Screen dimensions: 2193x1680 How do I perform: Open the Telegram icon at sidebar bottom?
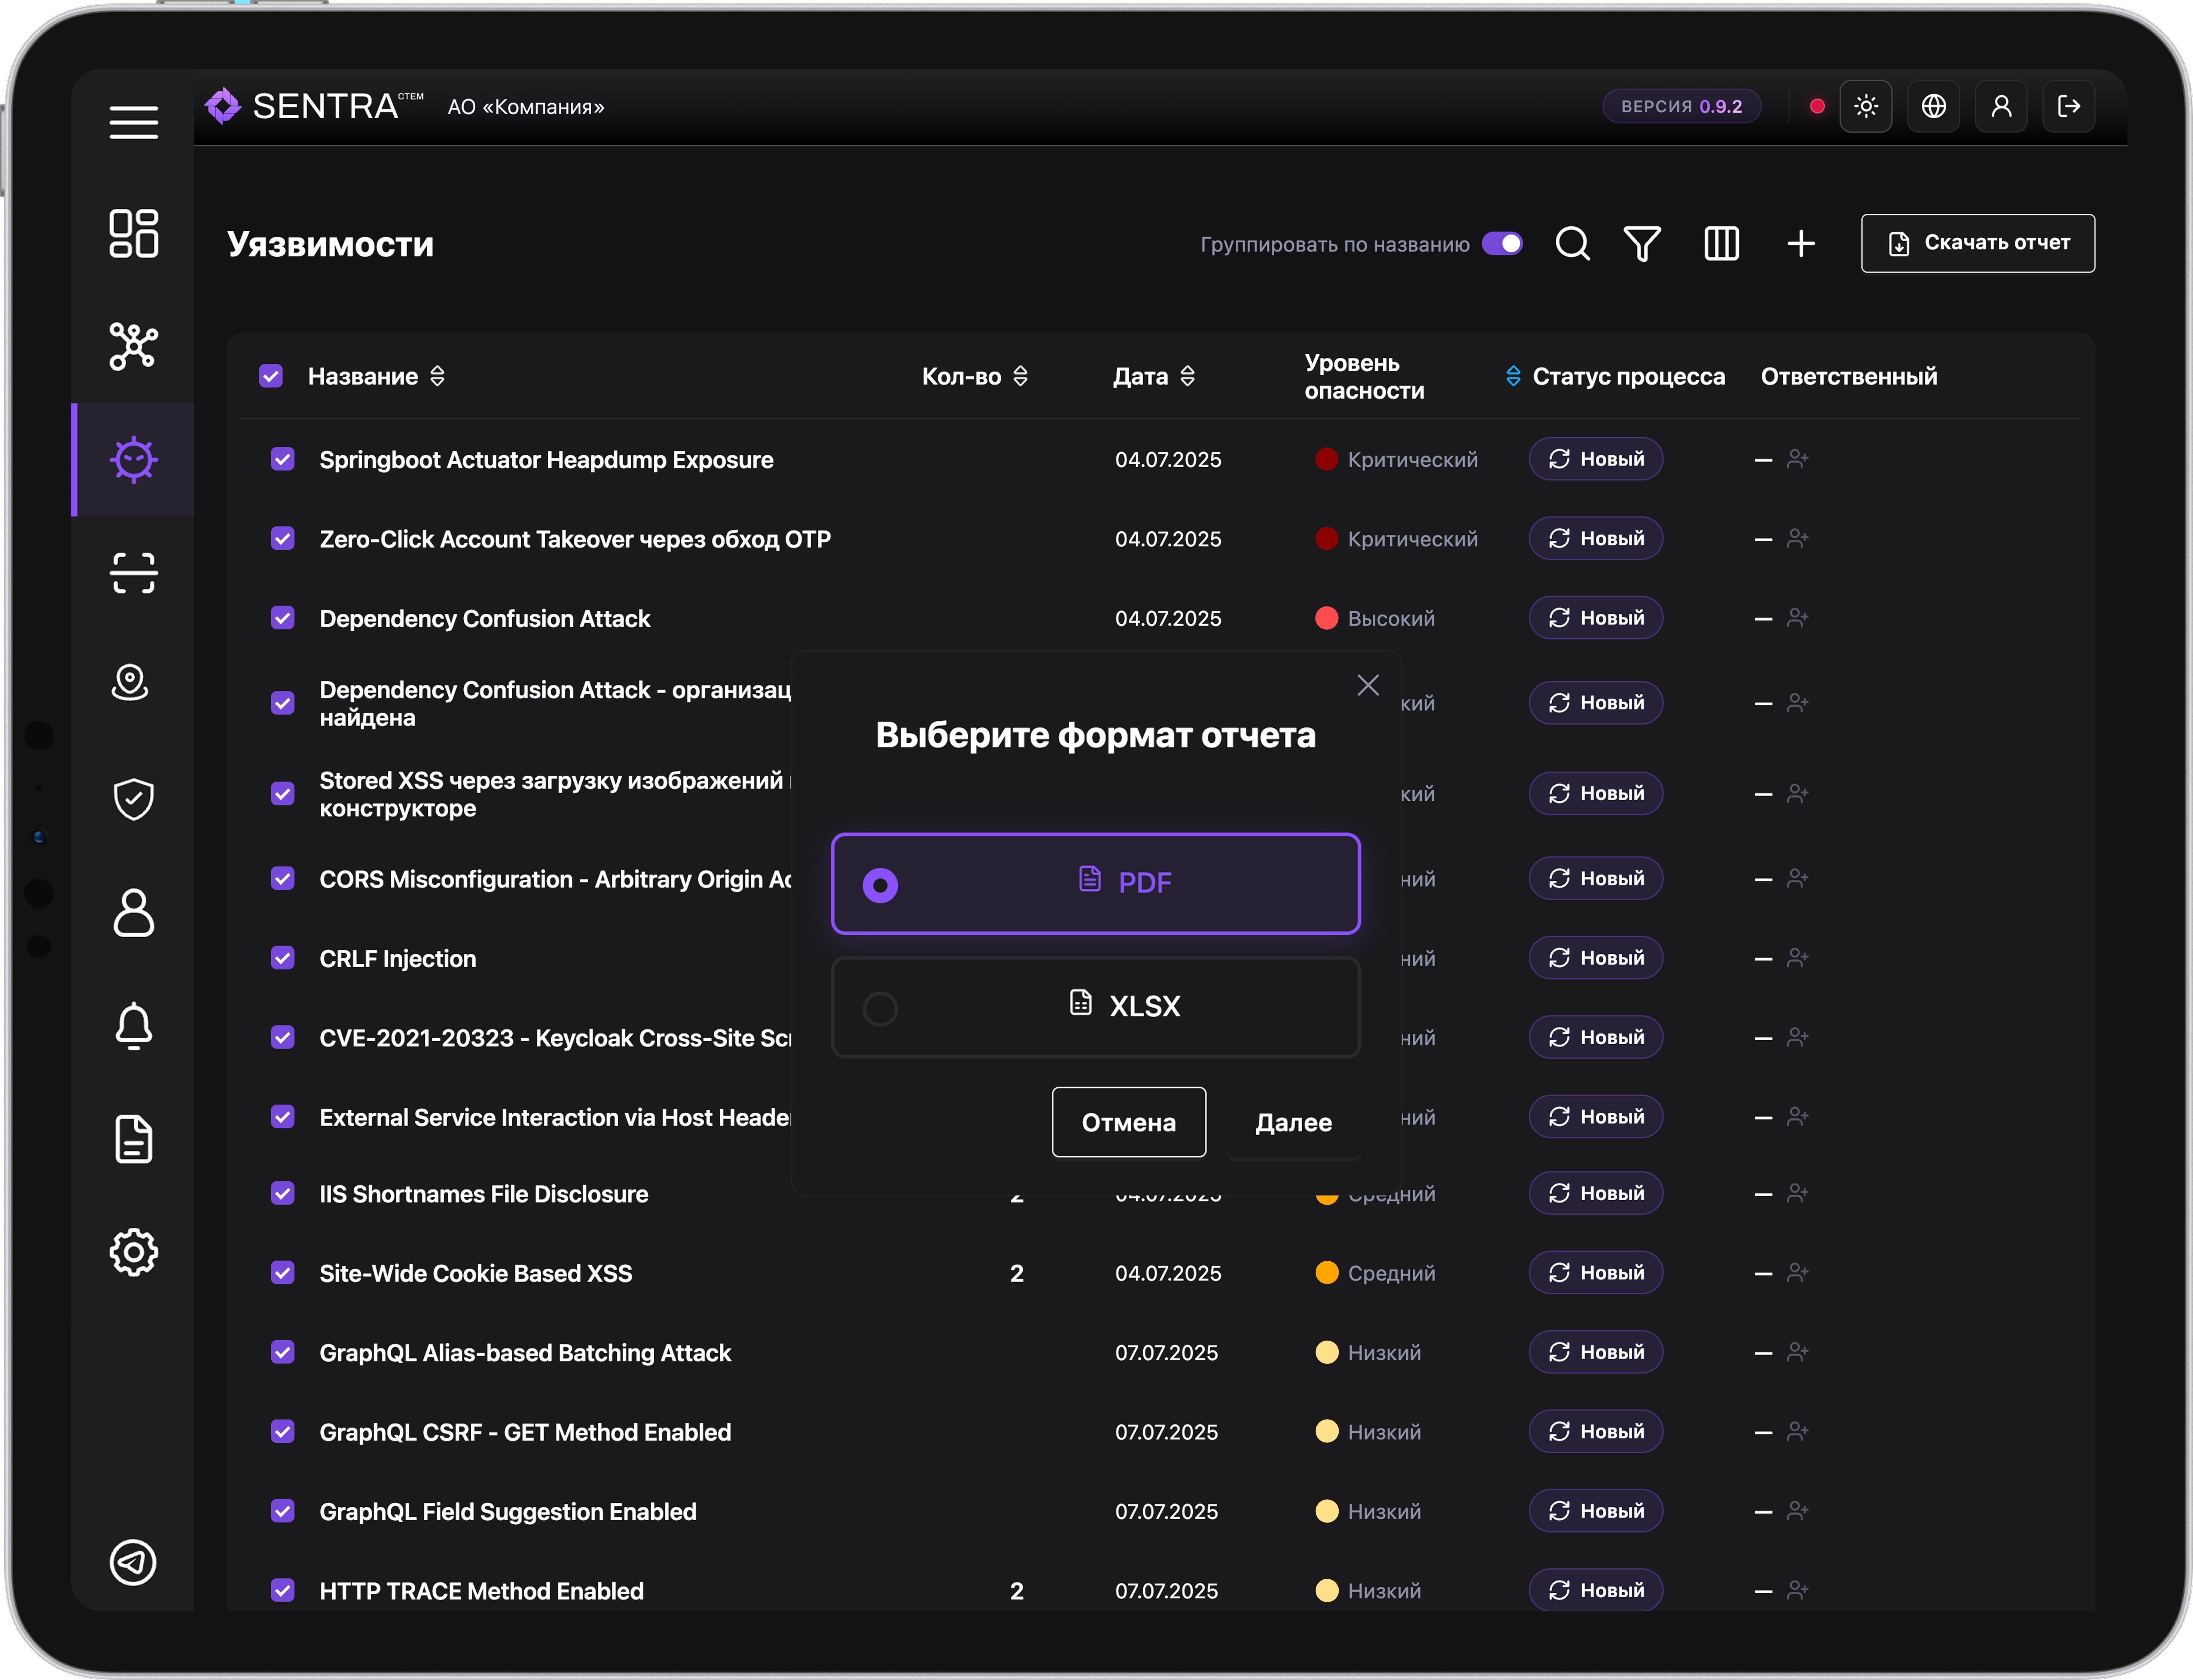click(x=133, y=1562)
